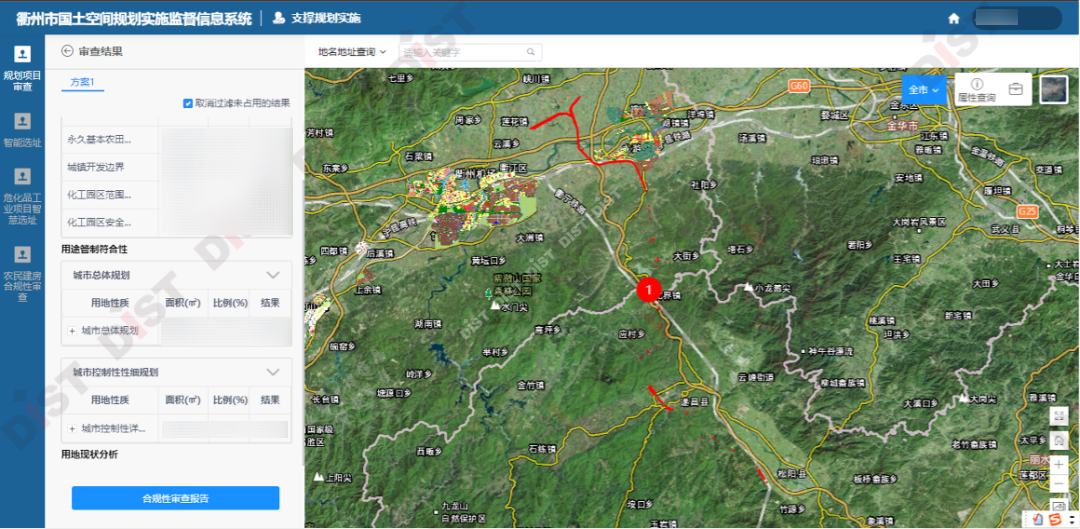Open 农民建房合规性审查 sidebar module
1080x529 pixels.
22,274
